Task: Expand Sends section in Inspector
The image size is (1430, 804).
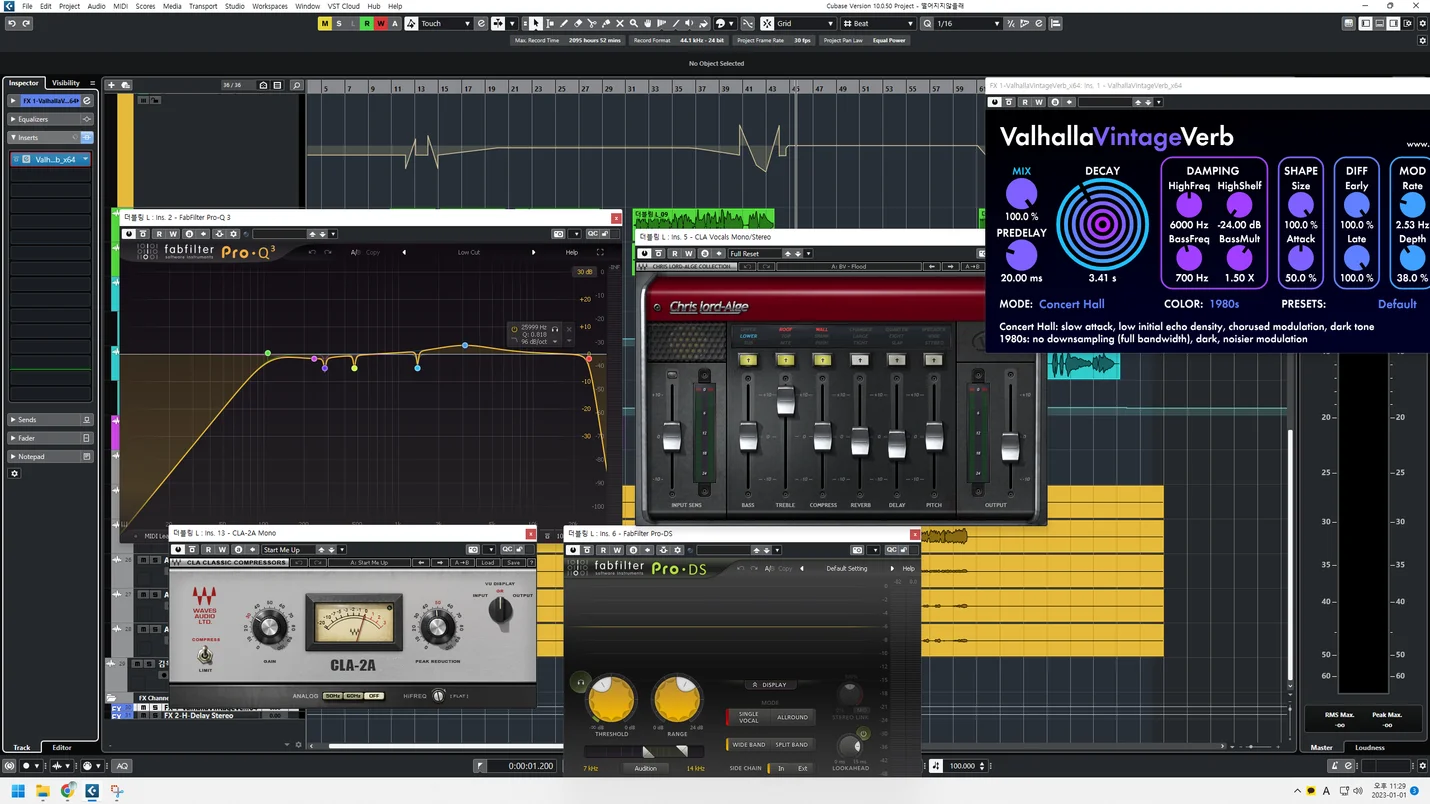Action: (x=51, y=419)
